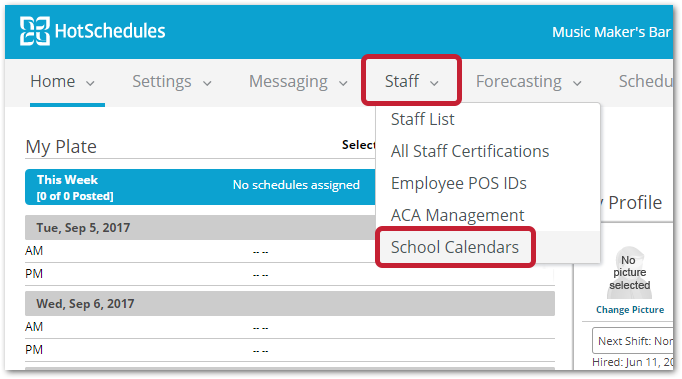Open the Messaging tab
The height and width of the screenshot is (379, 682).
288,81
